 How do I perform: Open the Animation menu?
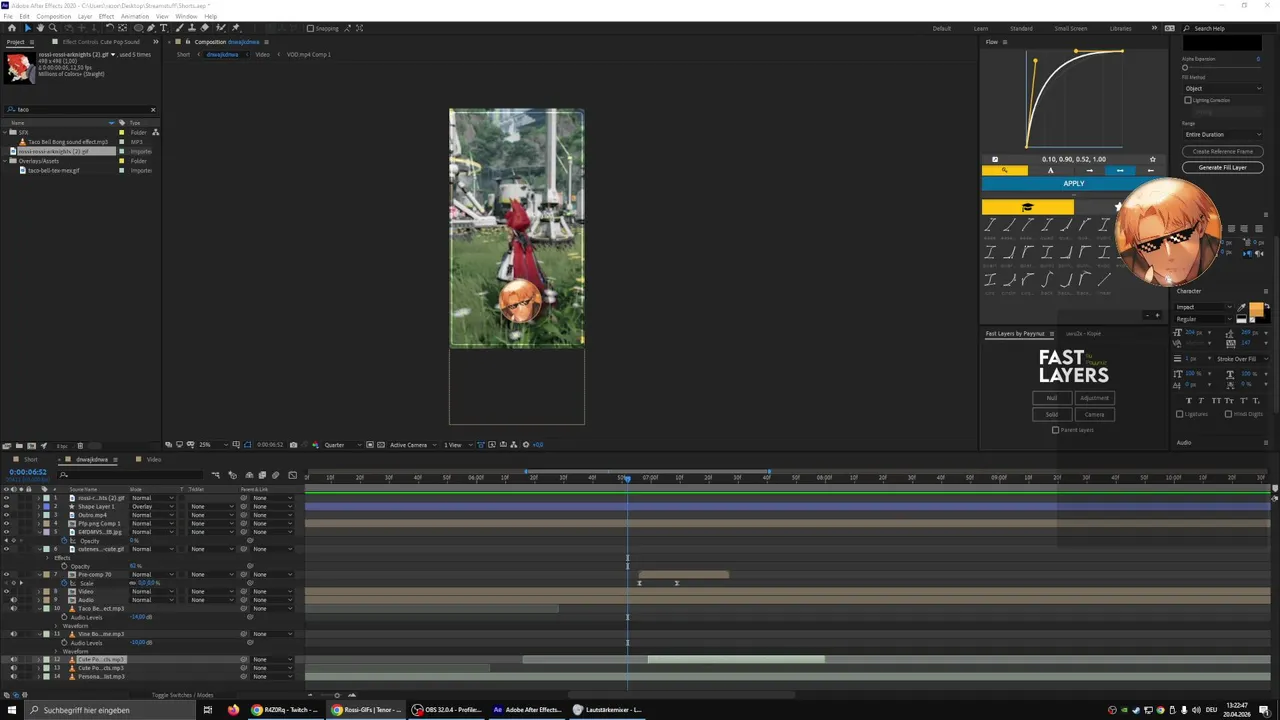pyautogui.click(x=134, y=16)
